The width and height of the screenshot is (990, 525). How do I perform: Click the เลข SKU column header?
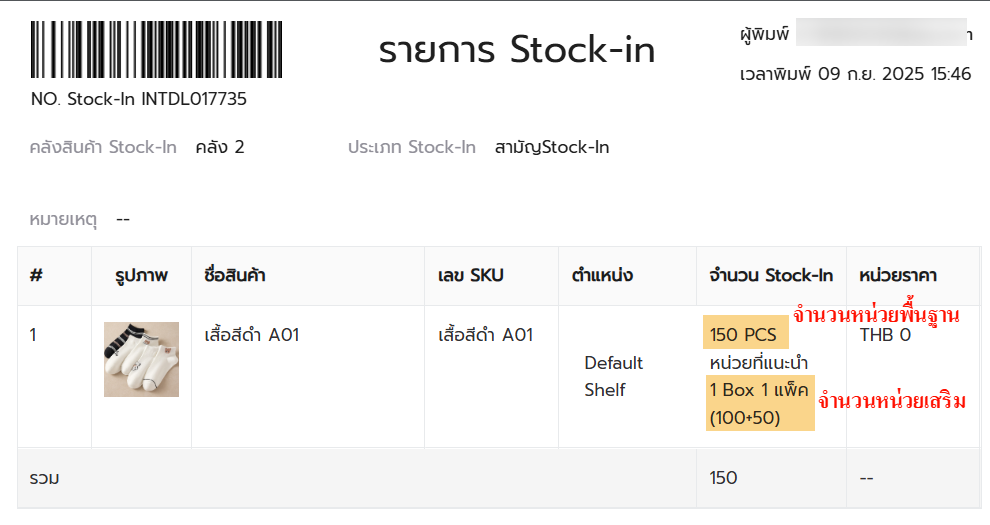click(x=470, y=275)
